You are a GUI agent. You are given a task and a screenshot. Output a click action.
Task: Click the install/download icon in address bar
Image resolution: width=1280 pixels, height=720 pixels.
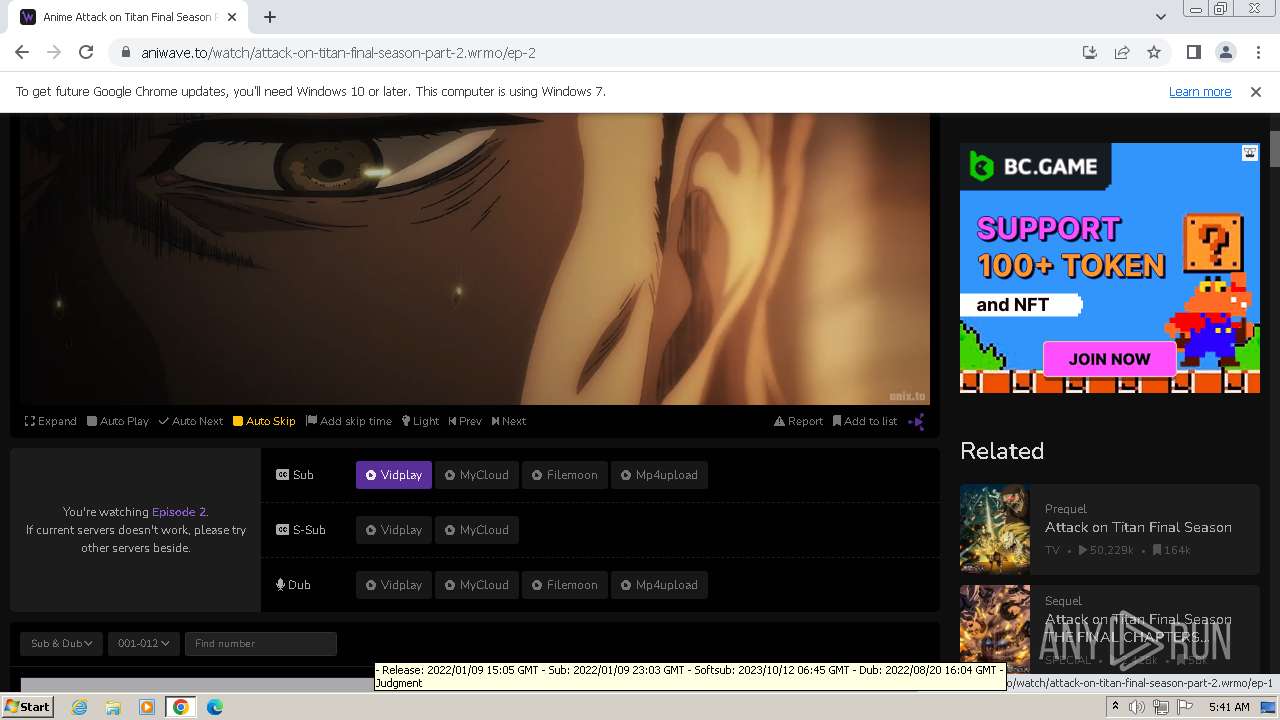click(x=1090, y=52)
